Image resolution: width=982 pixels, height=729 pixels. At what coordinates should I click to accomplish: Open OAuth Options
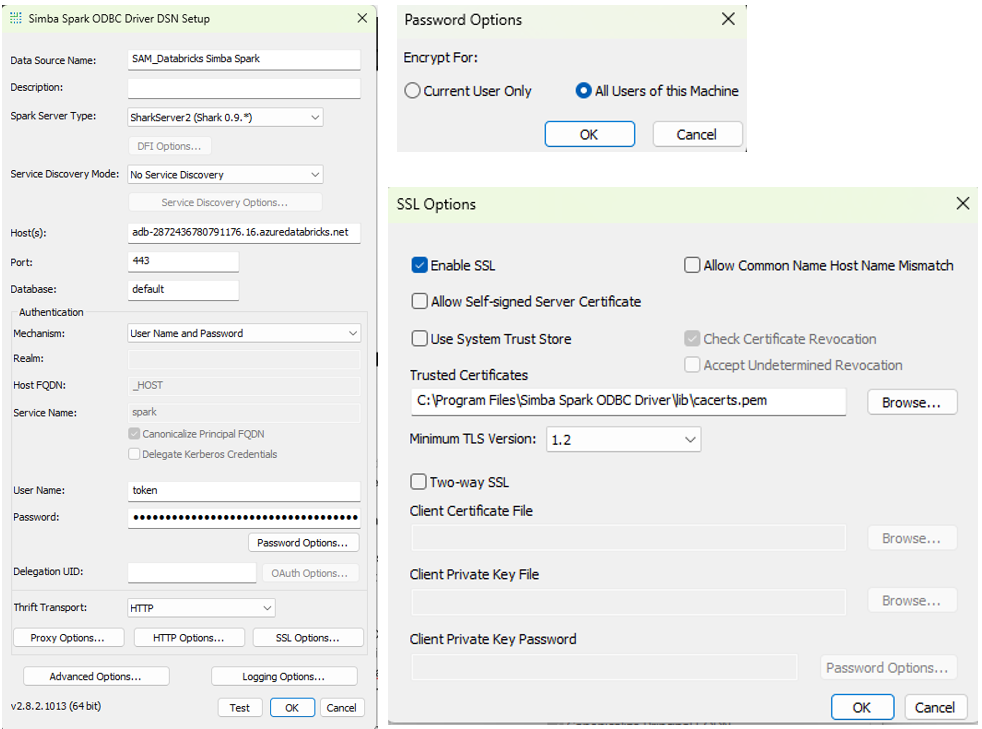pyautogui.click(x=311, y=573)
